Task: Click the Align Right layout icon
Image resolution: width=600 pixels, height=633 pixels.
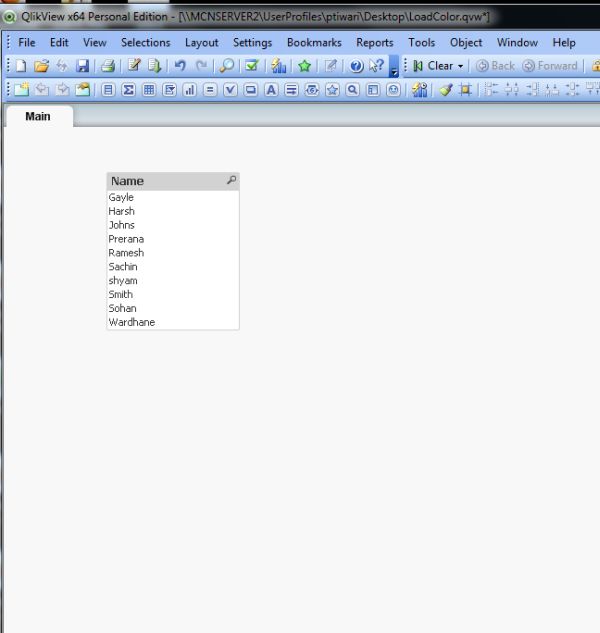Action: [532, 89]
